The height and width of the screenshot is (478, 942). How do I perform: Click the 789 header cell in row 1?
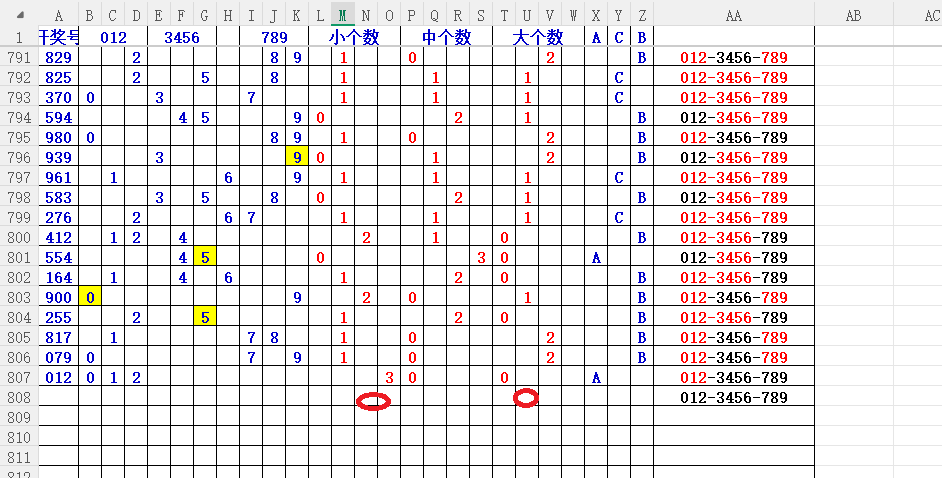274,38
